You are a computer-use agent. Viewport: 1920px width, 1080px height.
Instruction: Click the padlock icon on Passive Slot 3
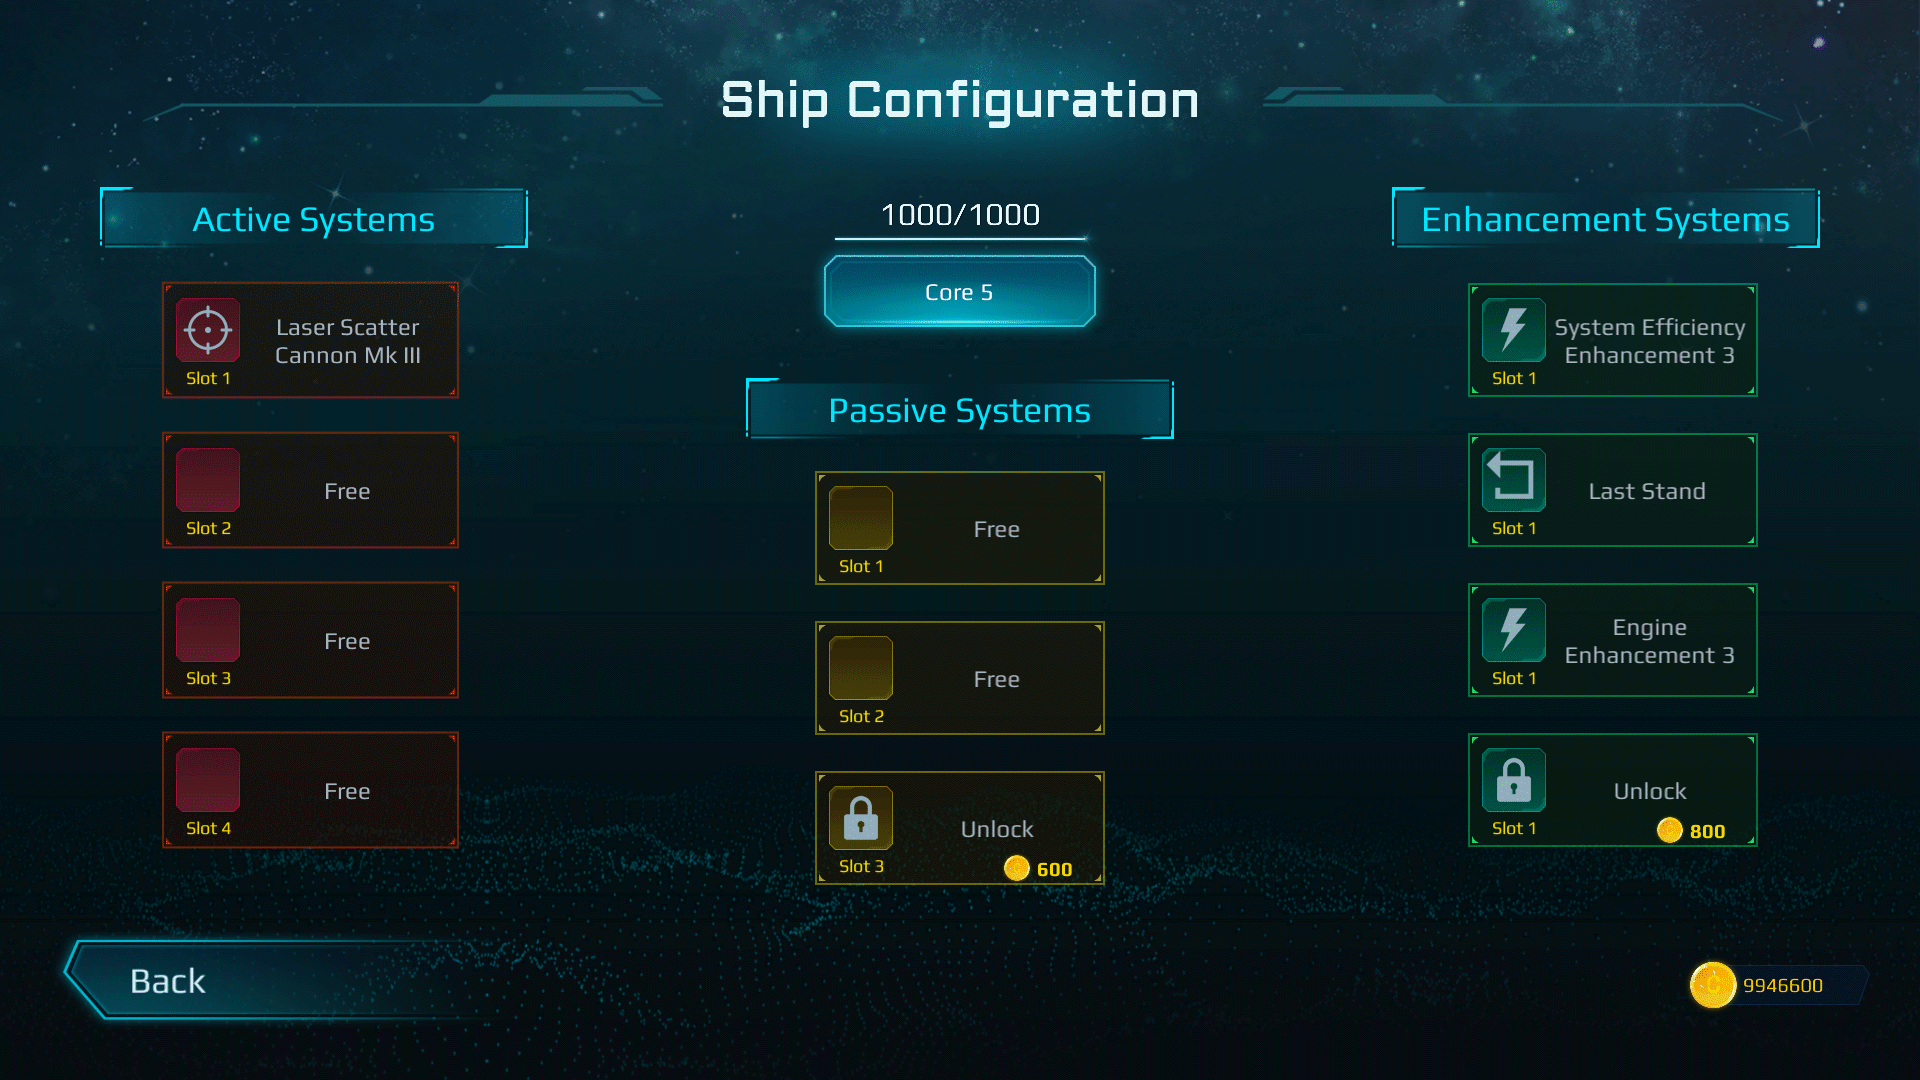point(860,818)
